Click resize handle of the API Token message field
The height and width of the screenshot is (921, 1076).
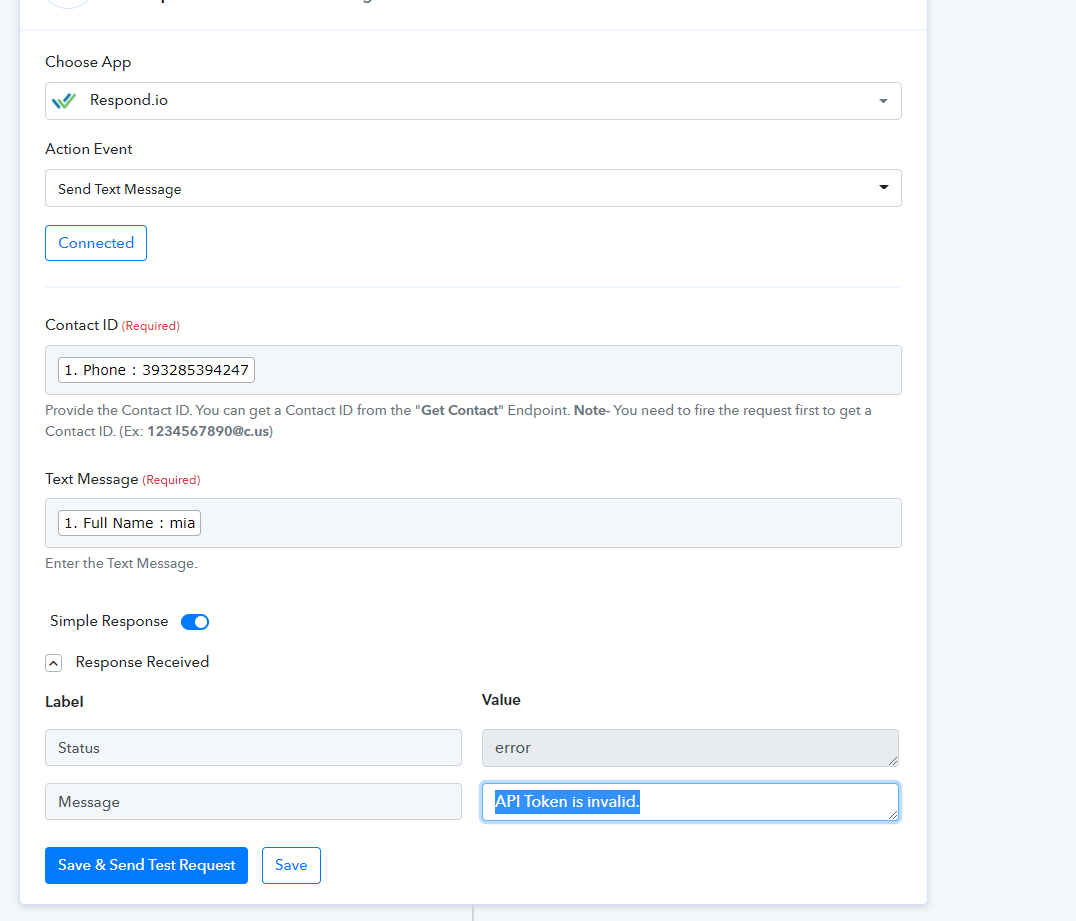coord(892,815)
